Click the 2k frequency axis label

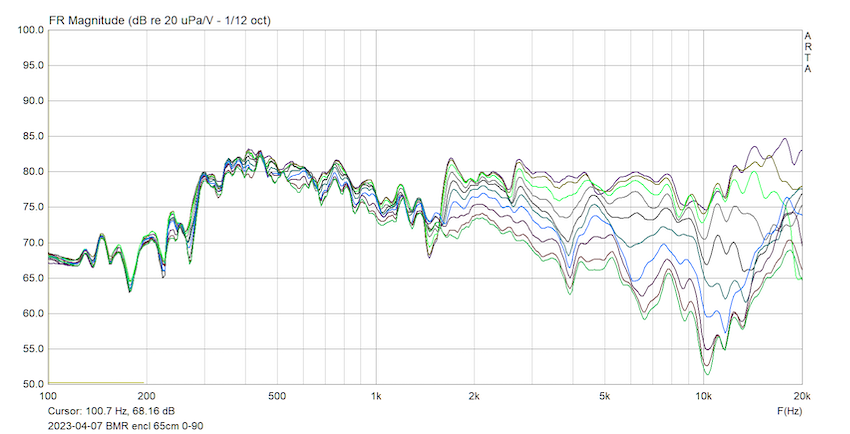474,397
